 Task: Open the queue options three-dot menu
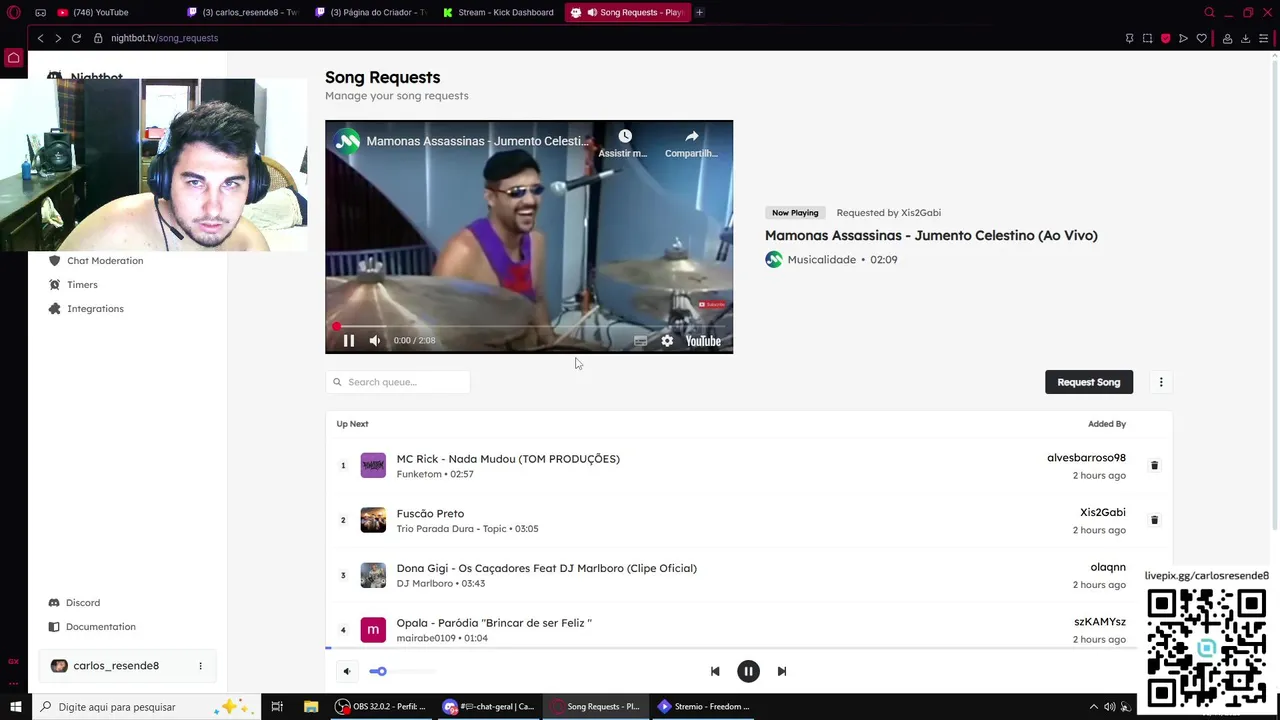coord(1161,382)
